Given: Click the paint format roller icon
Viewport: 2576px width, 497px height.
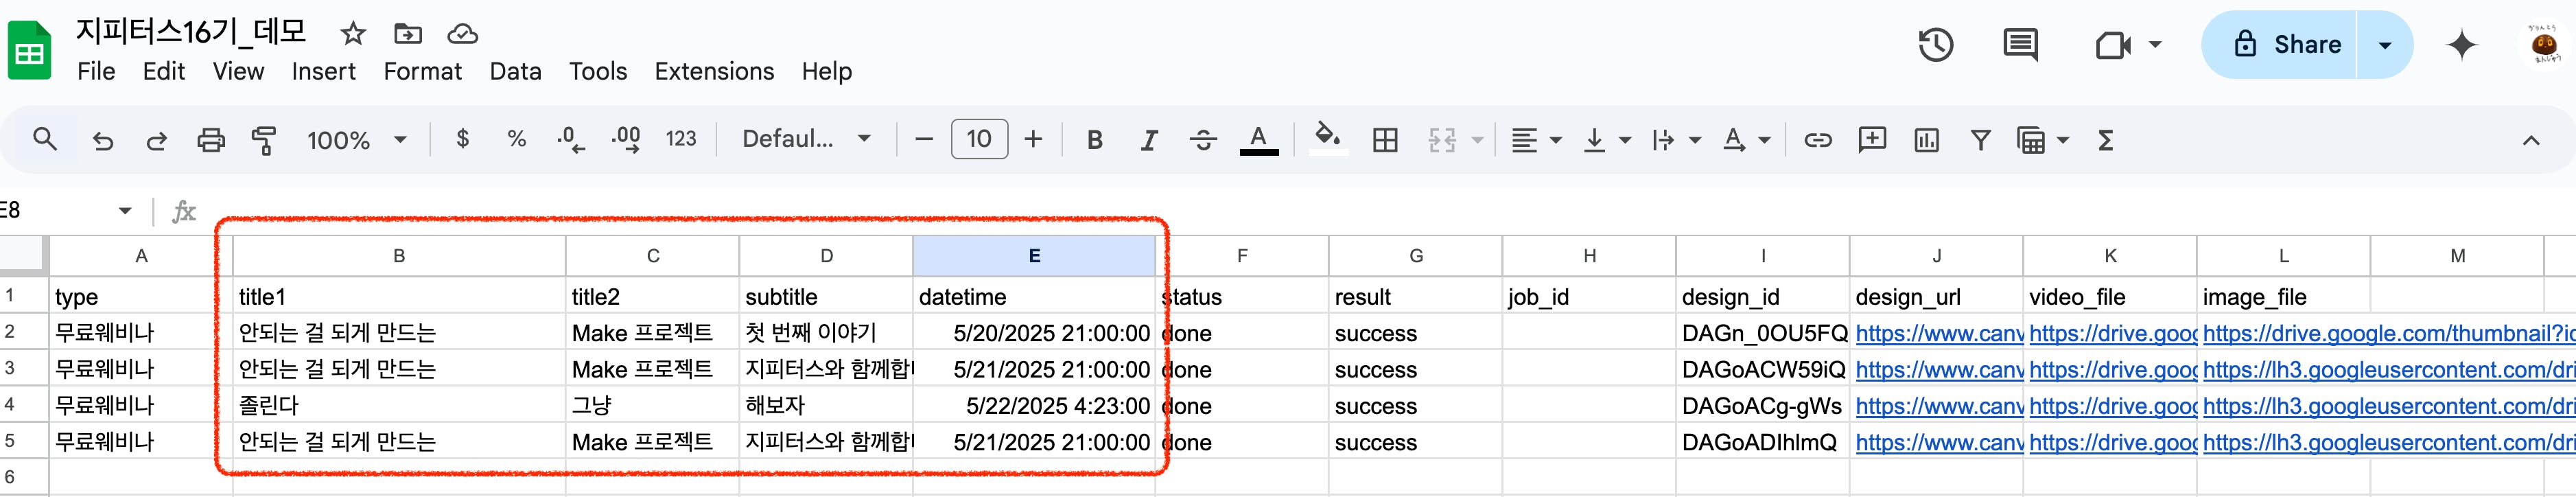Looking at the screenshot, I should [x=264, y=140].
